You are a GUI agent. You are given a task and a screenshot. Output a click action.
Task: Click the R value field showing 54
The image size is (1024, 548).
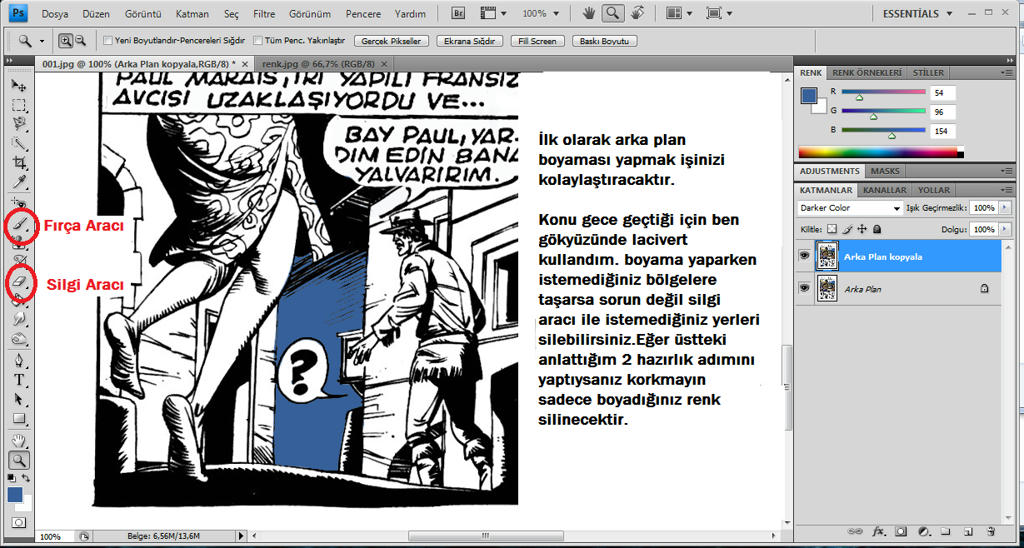[943, 93]
